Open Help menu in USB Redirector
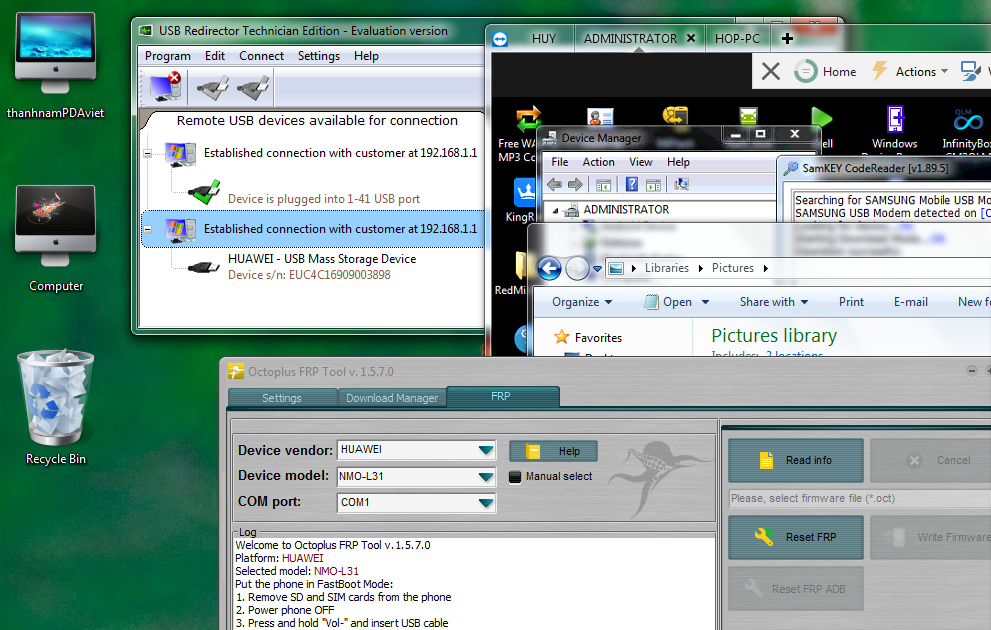This screenshot has width=991, height=630. [366, 56]
